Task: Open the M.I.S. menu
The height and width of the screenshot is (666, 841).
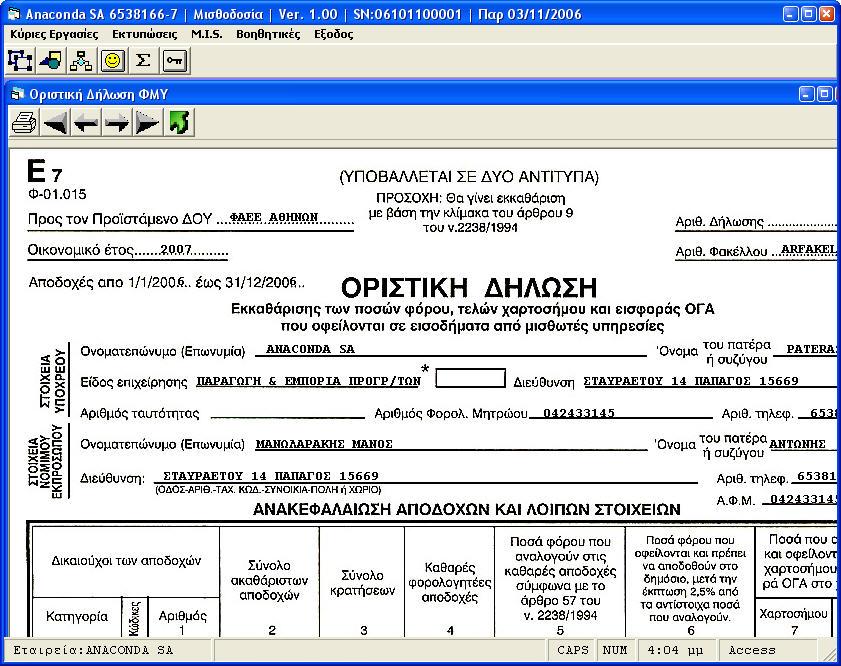Action: click(x=206, y=34)
